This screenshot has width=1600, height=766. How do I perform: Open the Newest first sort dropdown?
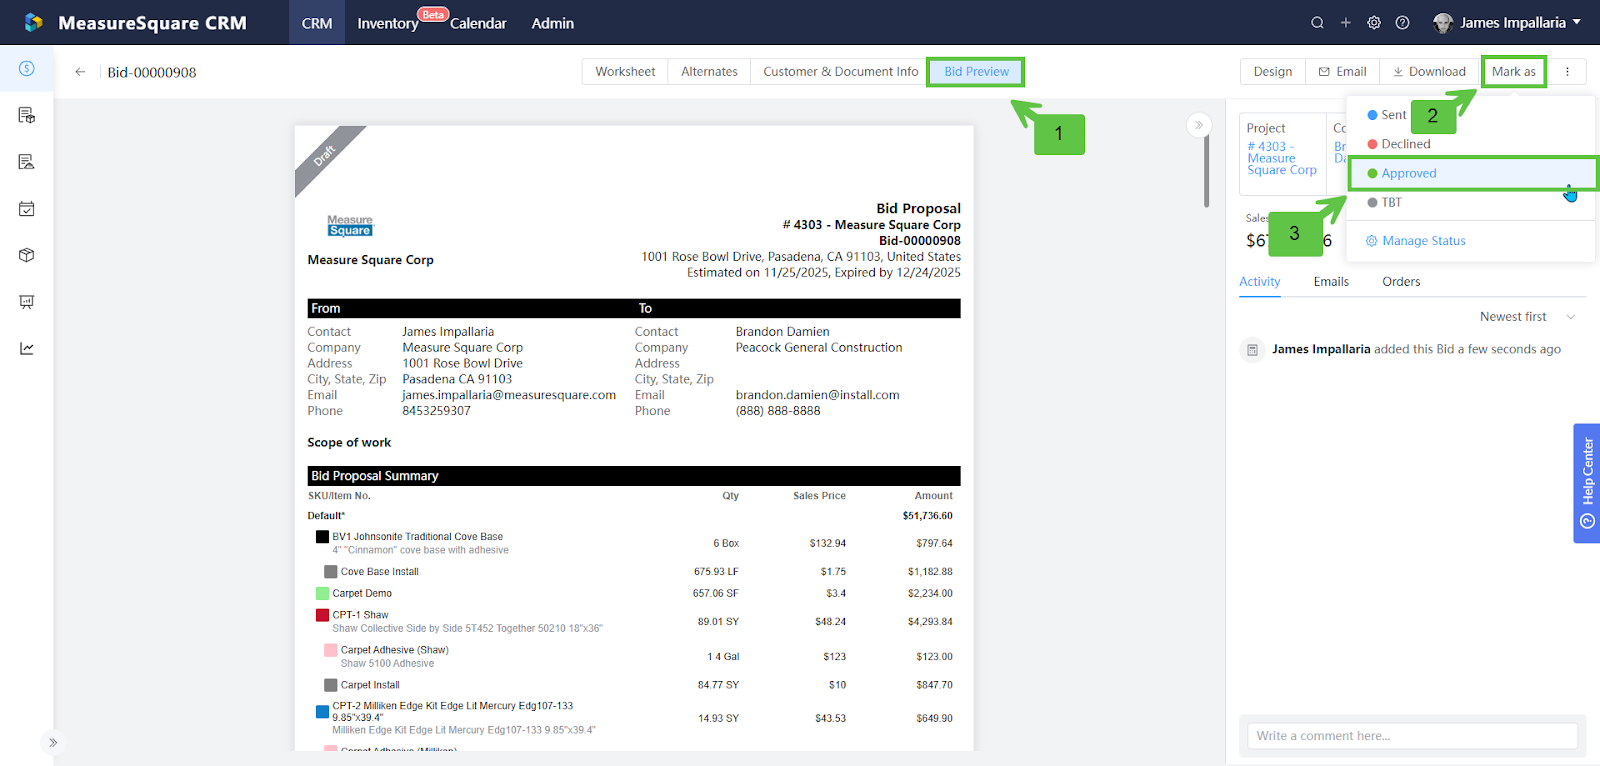pos(1527,317)
